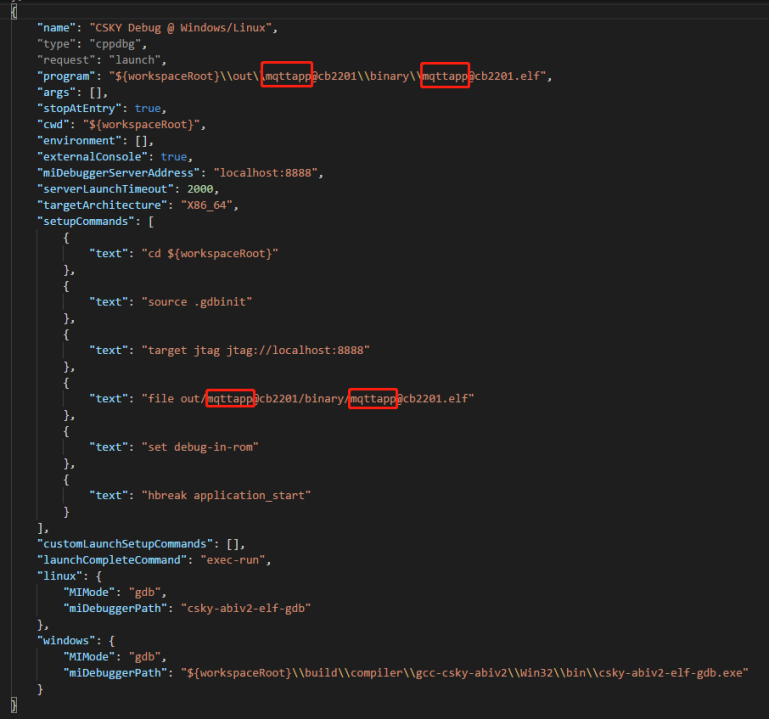The image size is (770, 720).
Task: Click the program path string ending in mqttapp@cb2201.elf
Action: point(328,77)
